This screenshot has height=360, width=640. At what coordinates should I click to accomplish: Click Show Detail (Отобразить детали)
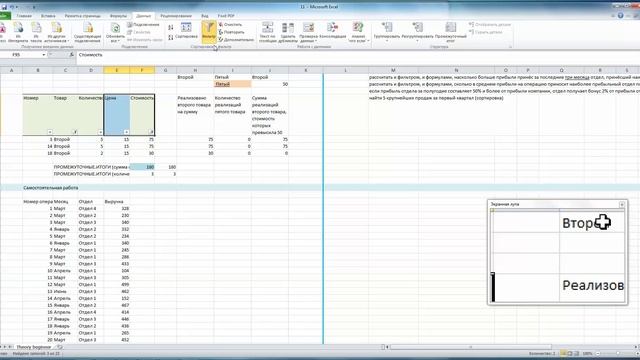pyautogui.click(x=490, y=25)
